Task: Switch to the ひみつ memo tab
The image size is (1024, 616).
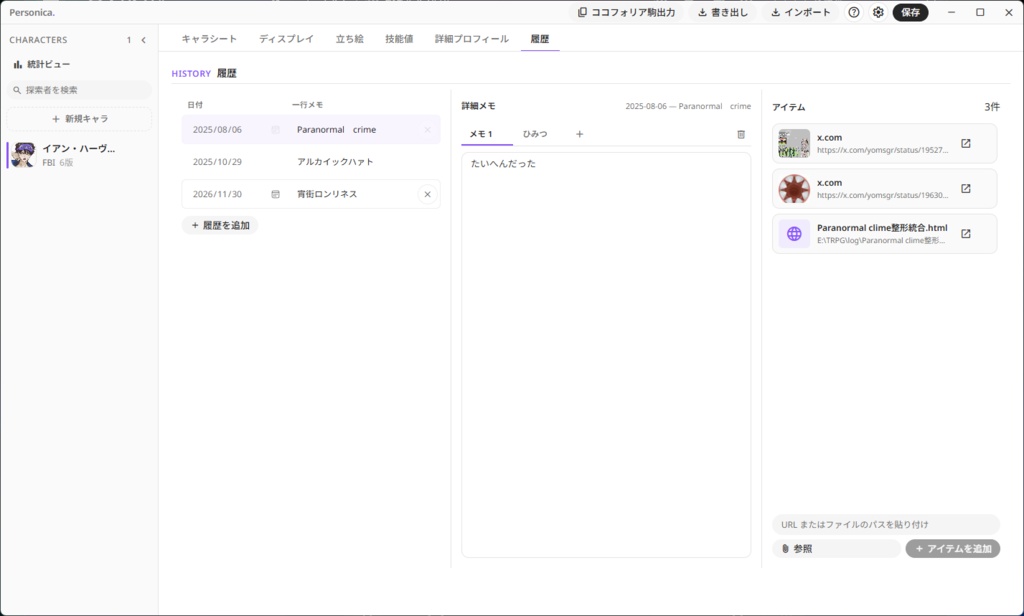Action: click(x=535, y=134)
